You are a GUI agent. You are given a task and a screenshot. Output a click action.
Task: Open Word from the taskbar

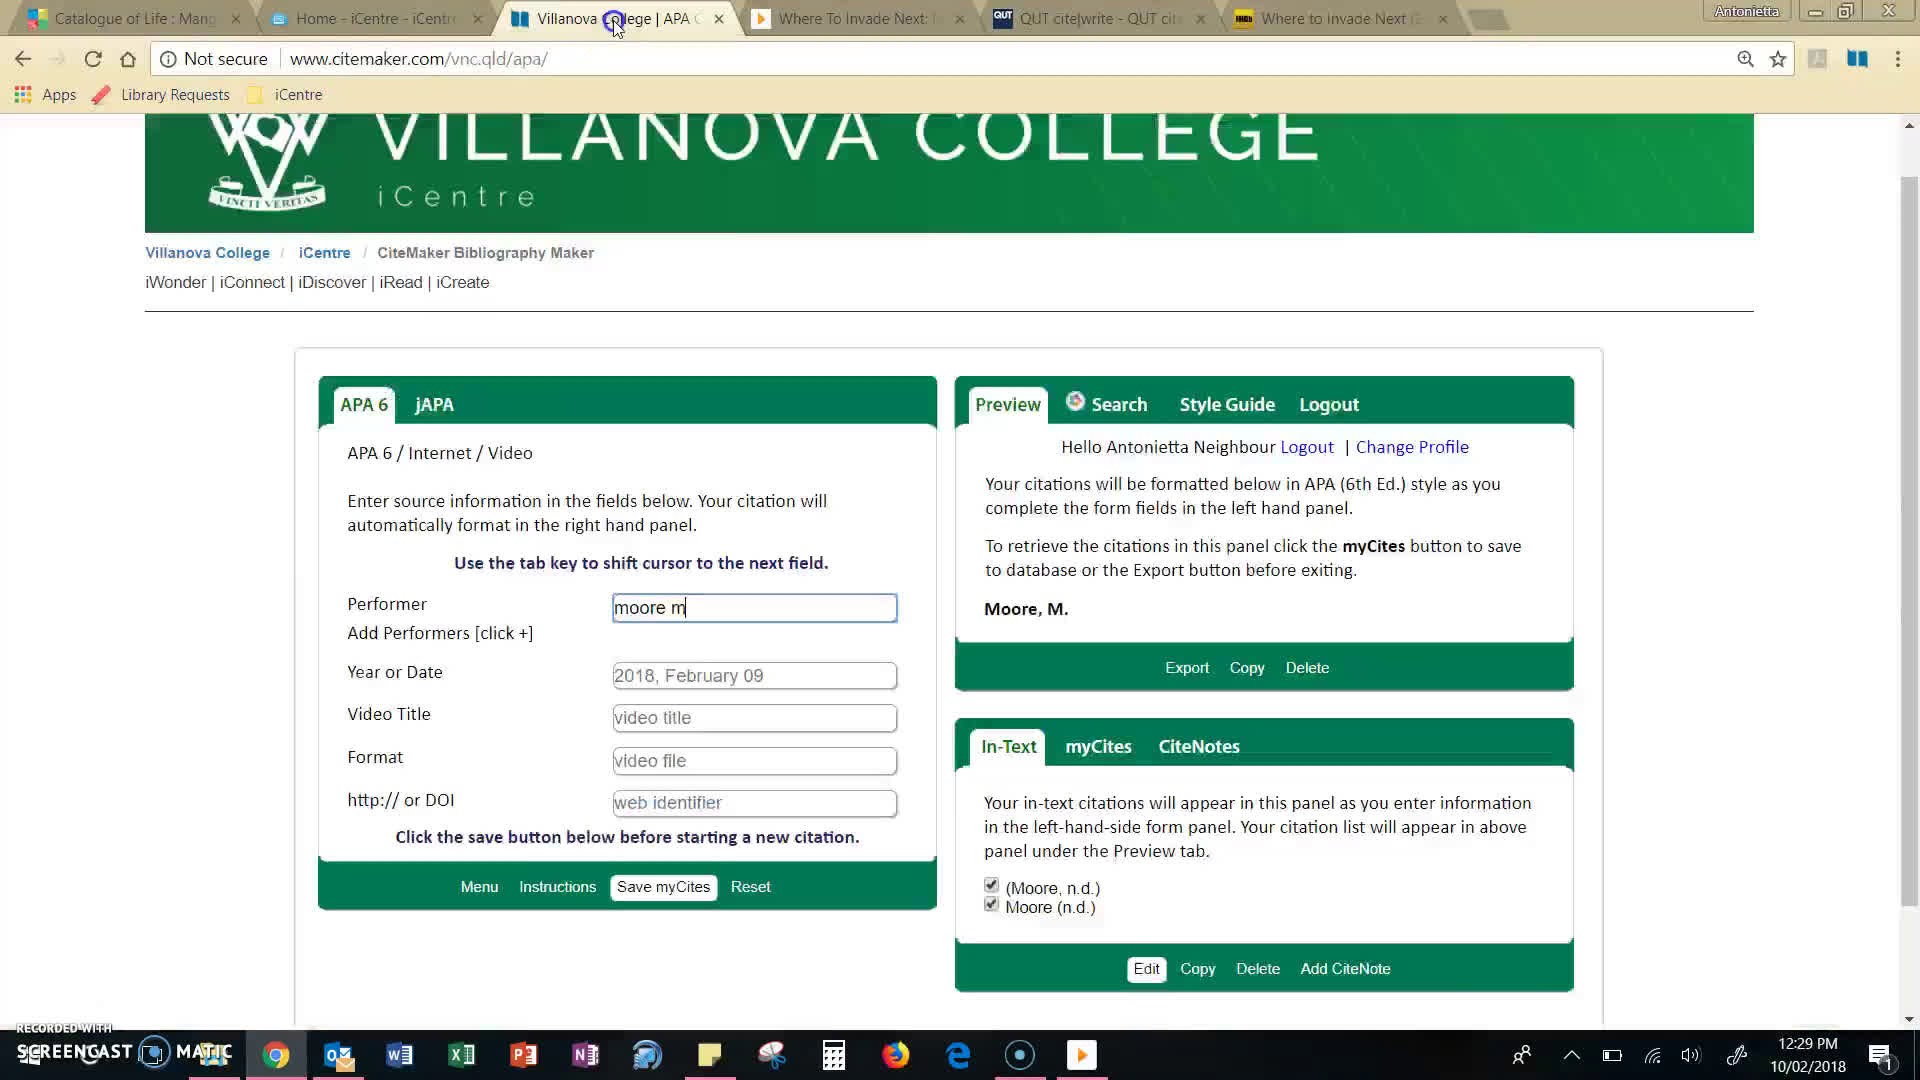399,1055
